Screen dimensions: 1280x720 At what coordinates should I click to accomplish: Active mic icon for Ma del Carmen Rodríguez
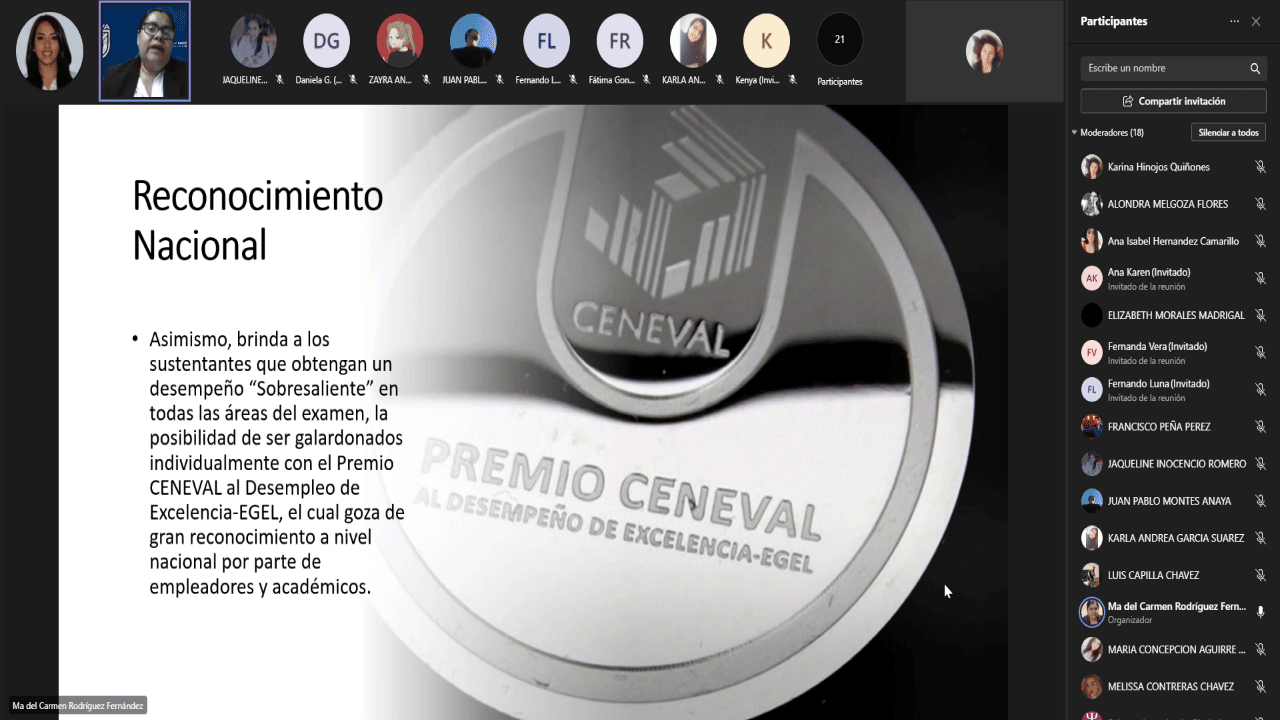pos(1260,612)
